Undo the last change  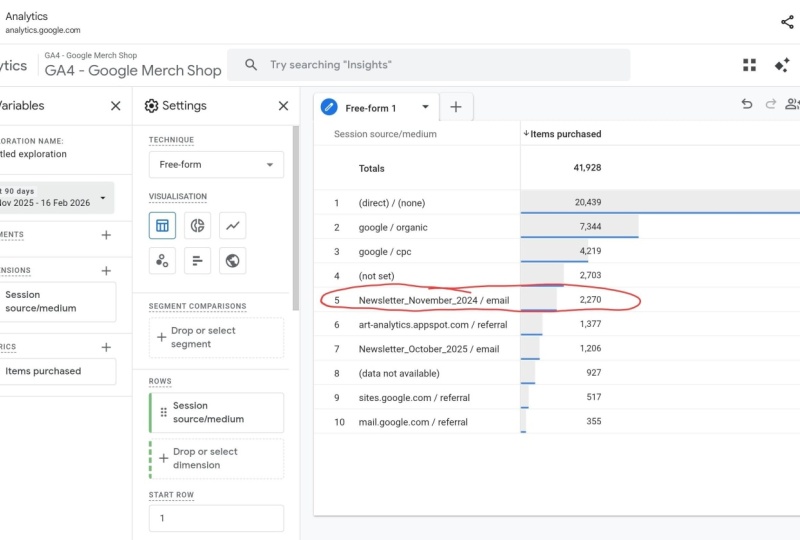pos(747,104)
